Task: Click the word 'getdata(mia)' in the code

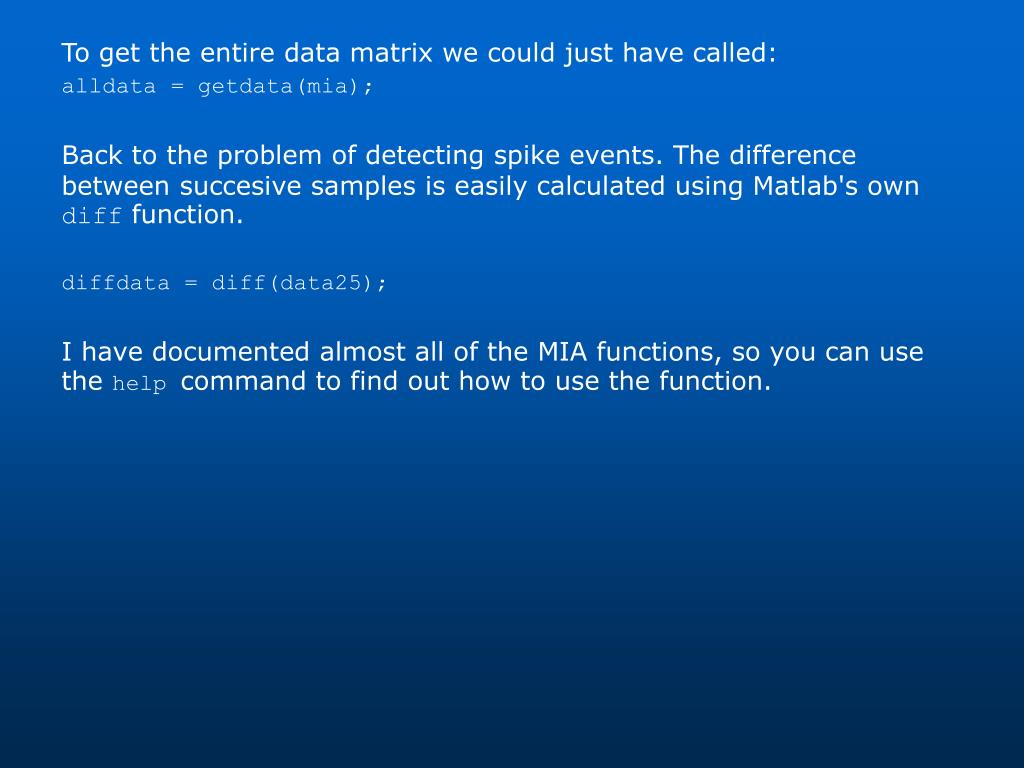Action: (x=278, y=86)
